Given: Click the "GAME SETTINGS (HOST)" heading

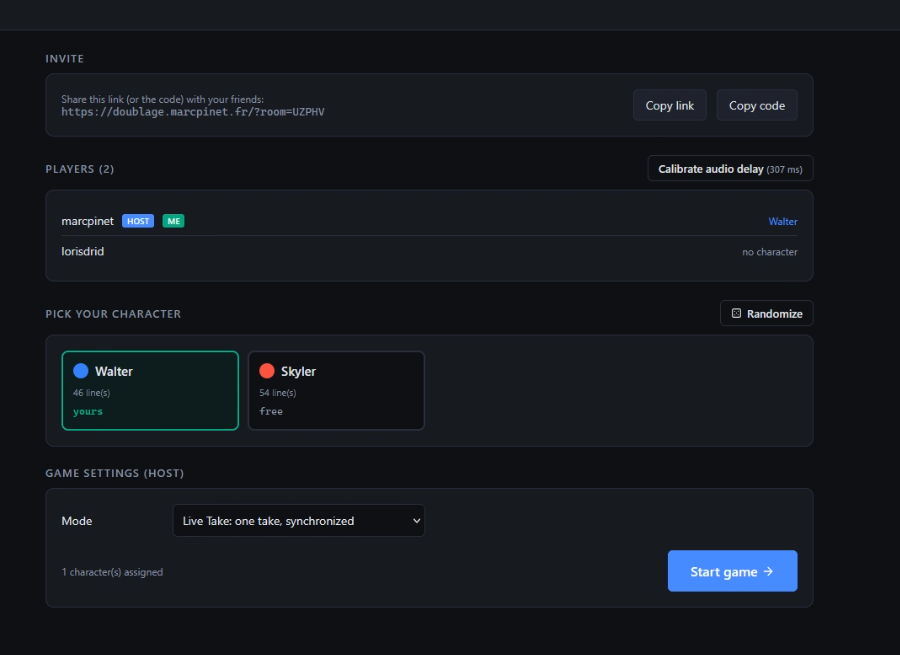Looking at the screenshot, I should (115, 473).
